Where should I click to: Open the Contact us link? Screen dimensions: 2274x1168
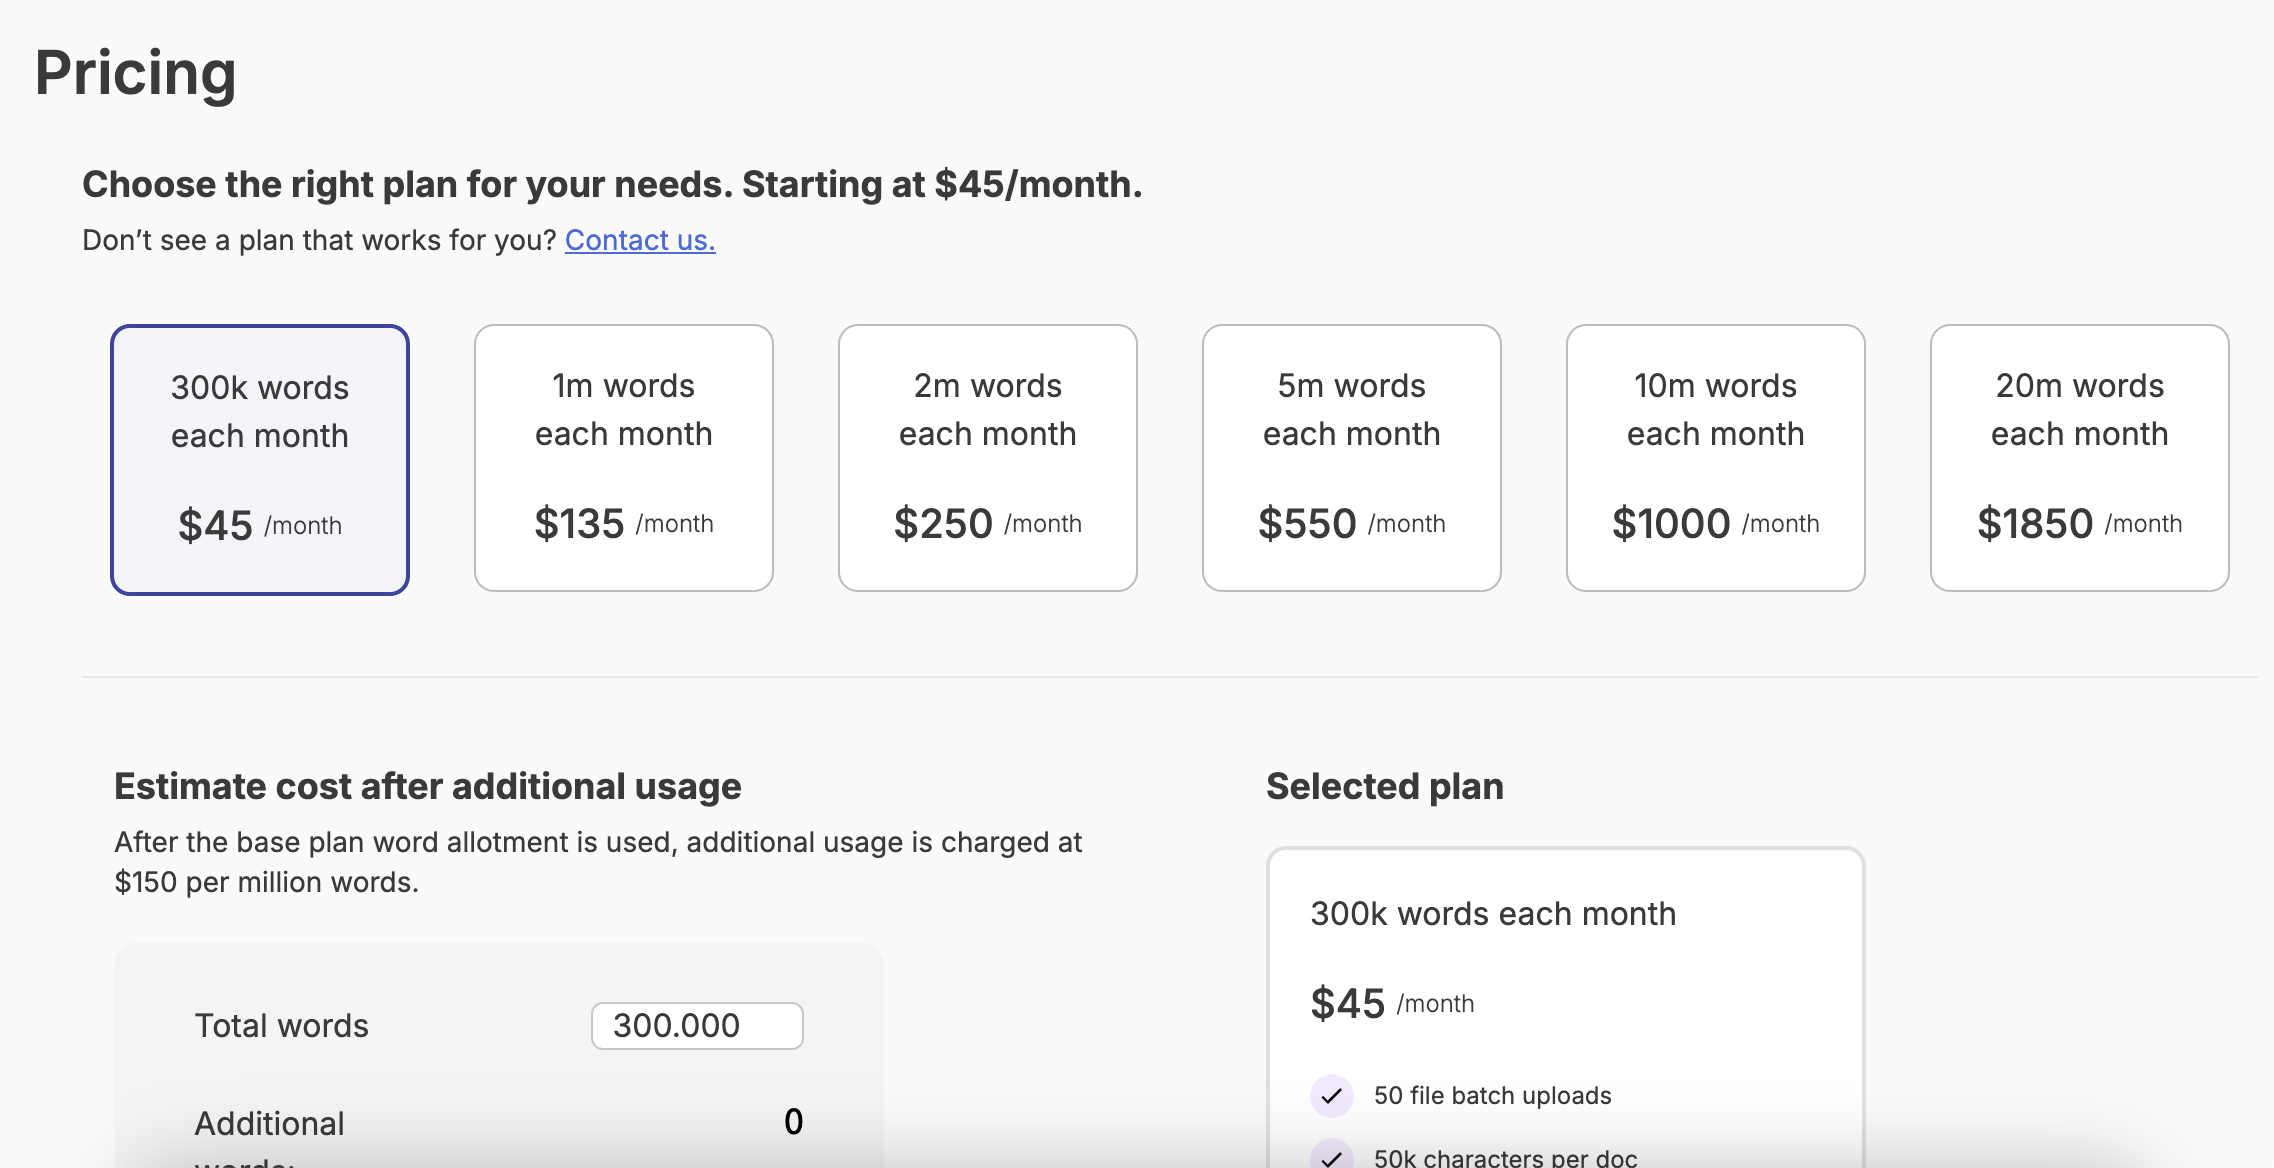point(640,240)
